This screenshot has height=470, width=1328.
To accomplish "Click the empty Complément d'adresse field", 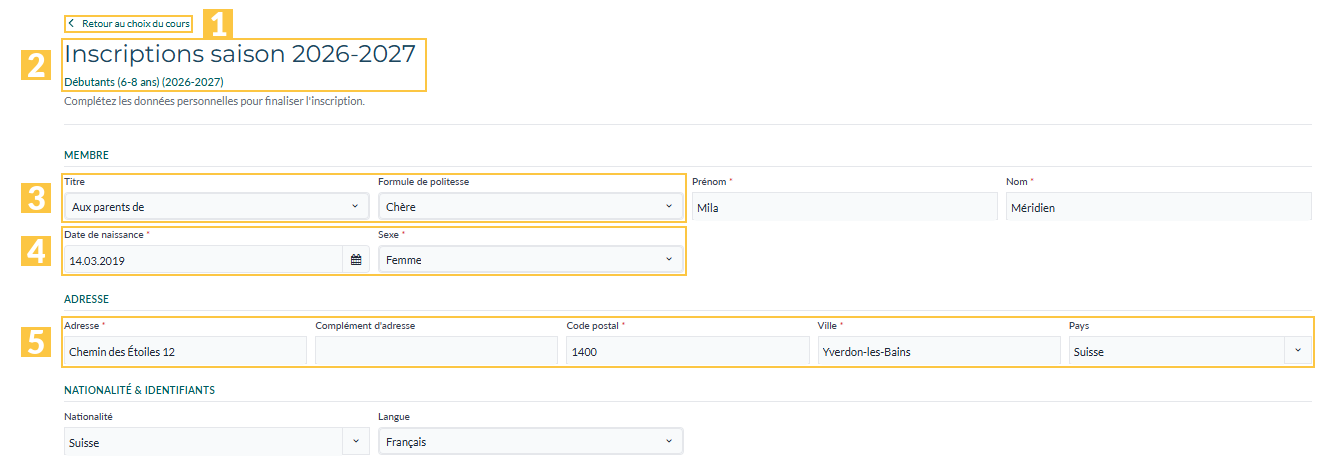I will click(x=436, y=351).
